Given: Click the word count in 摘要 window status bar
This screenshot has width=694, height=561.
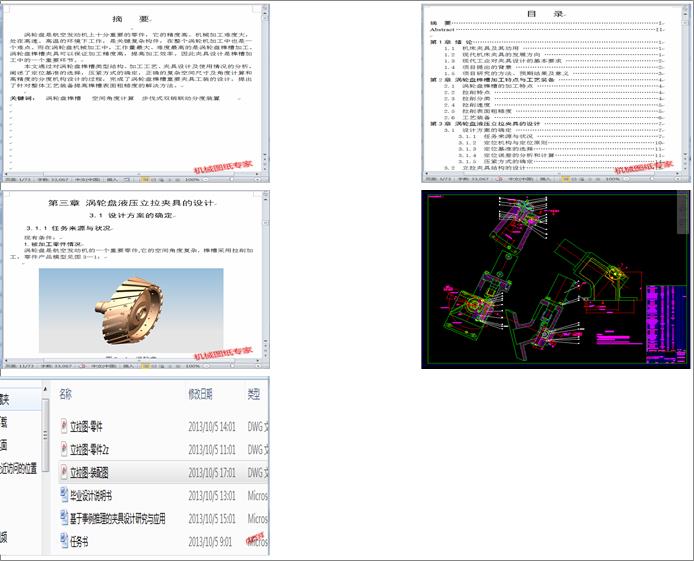Looking at the screenshot, I should [x=53, y=180].
